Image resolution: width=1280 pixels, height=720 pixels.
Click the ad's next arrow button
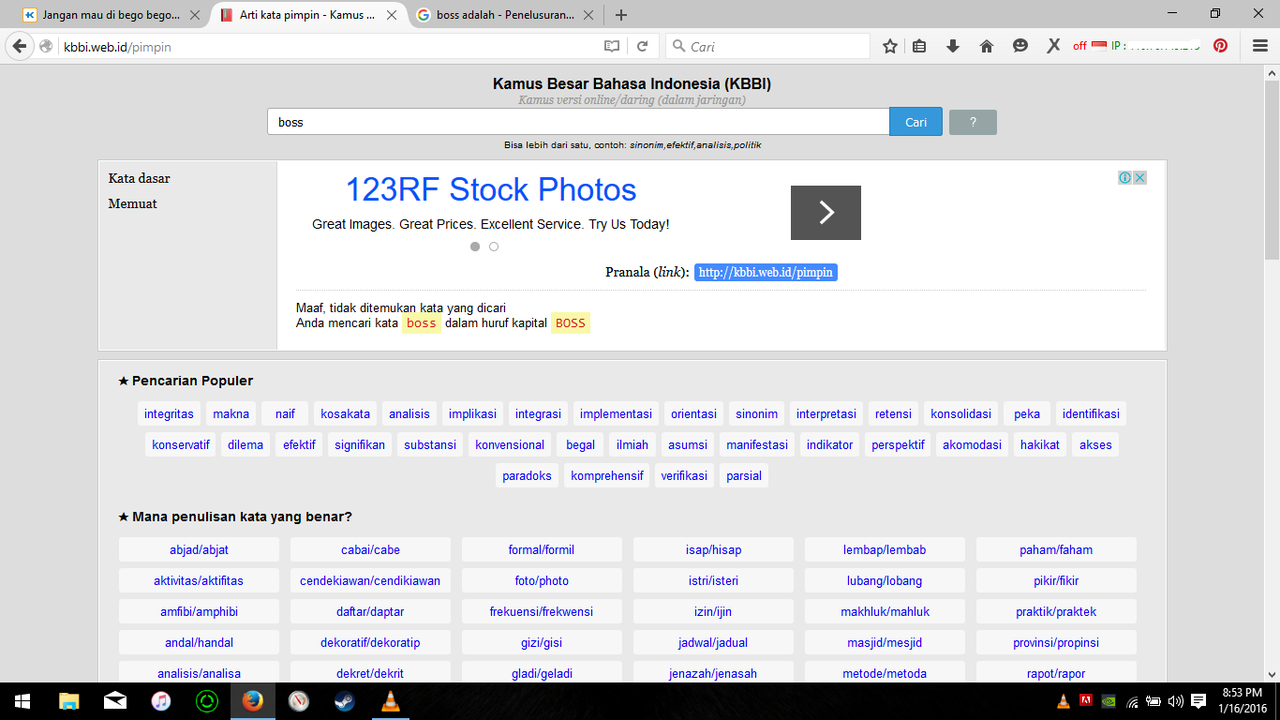(x=826, y=212)
